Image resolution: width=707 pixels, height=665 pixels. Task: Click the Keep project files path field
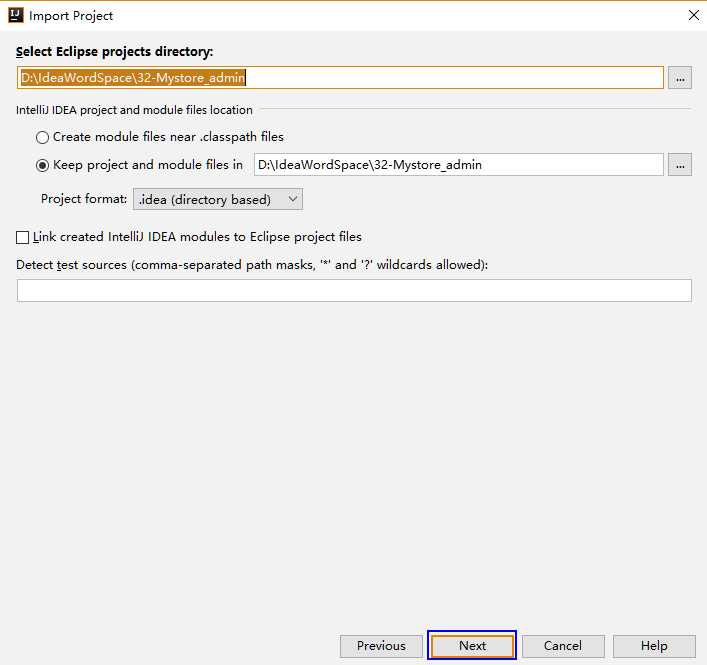[x=459, y=165]
